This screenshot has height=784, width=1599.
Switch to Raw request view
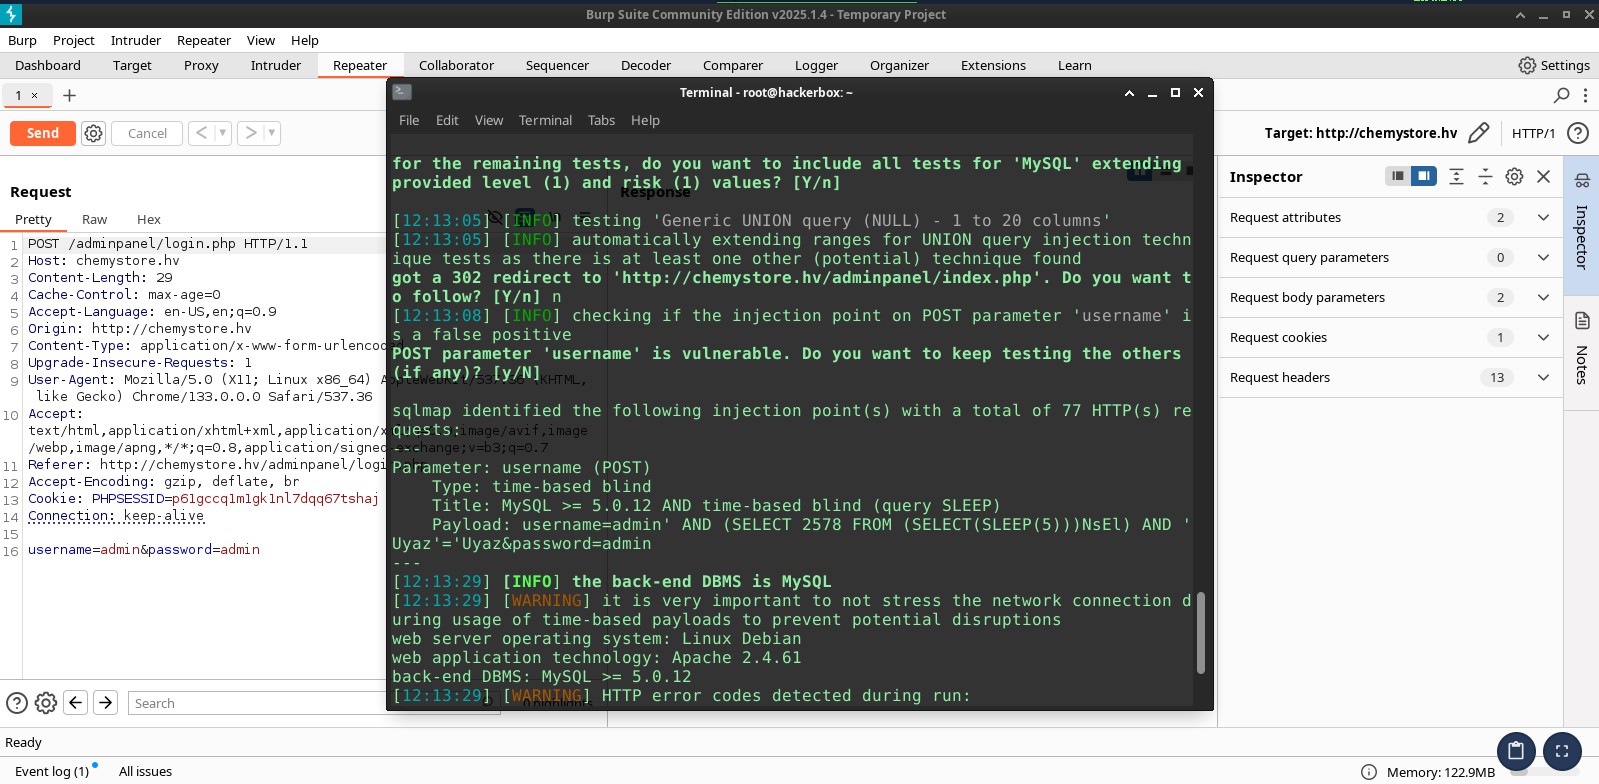point(94,219)
